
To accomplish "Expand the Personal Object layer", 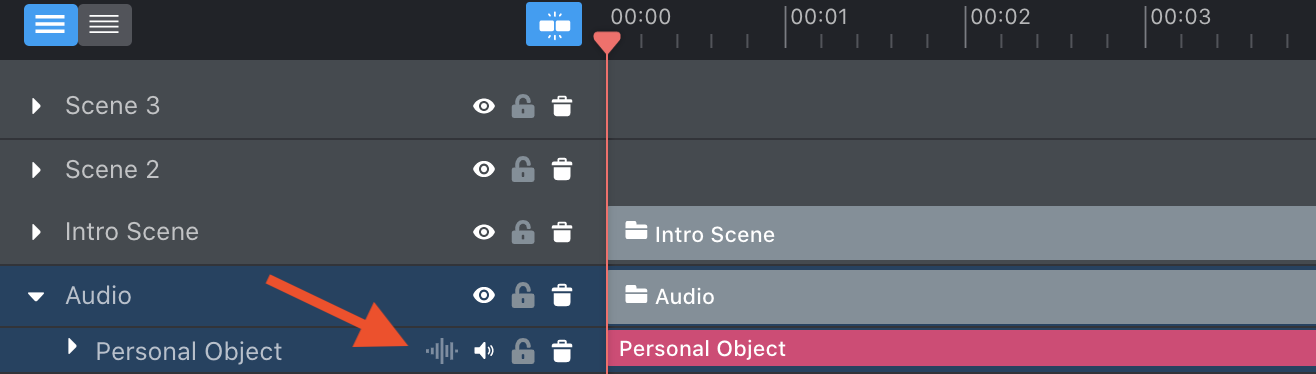I will pos(71,346).
